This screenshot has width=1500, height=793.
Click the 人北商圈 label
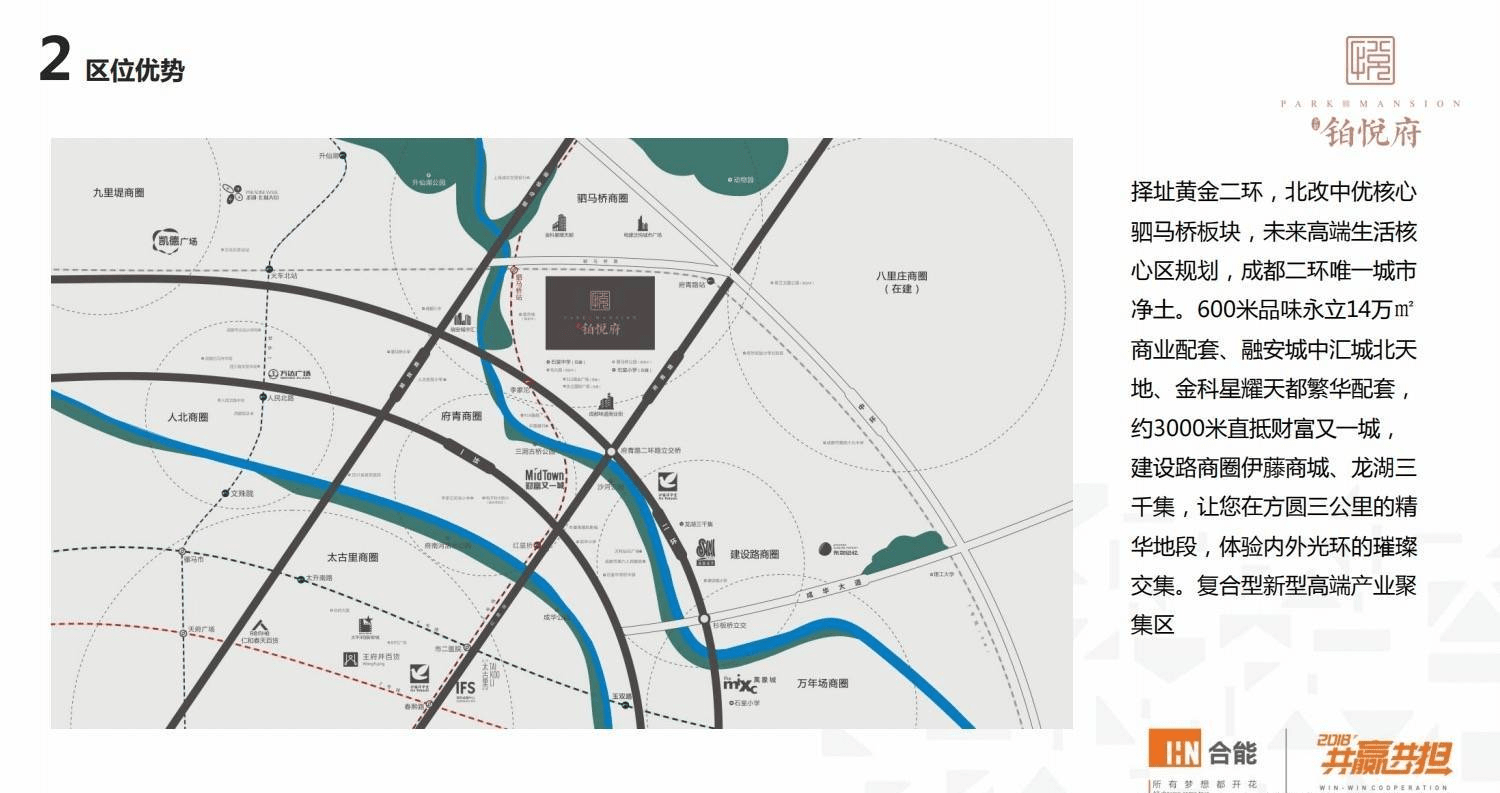tap(188, 417)
